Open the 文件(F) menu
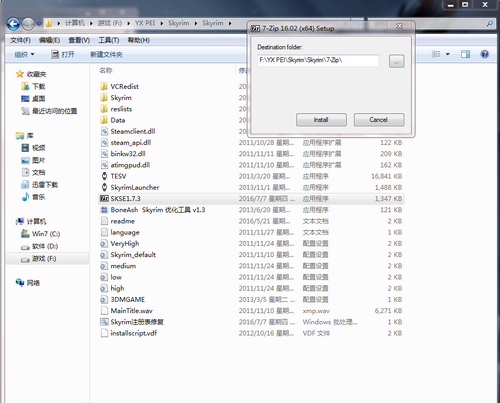The height and width of the screenshot is (403, 500). click(20, 40)
